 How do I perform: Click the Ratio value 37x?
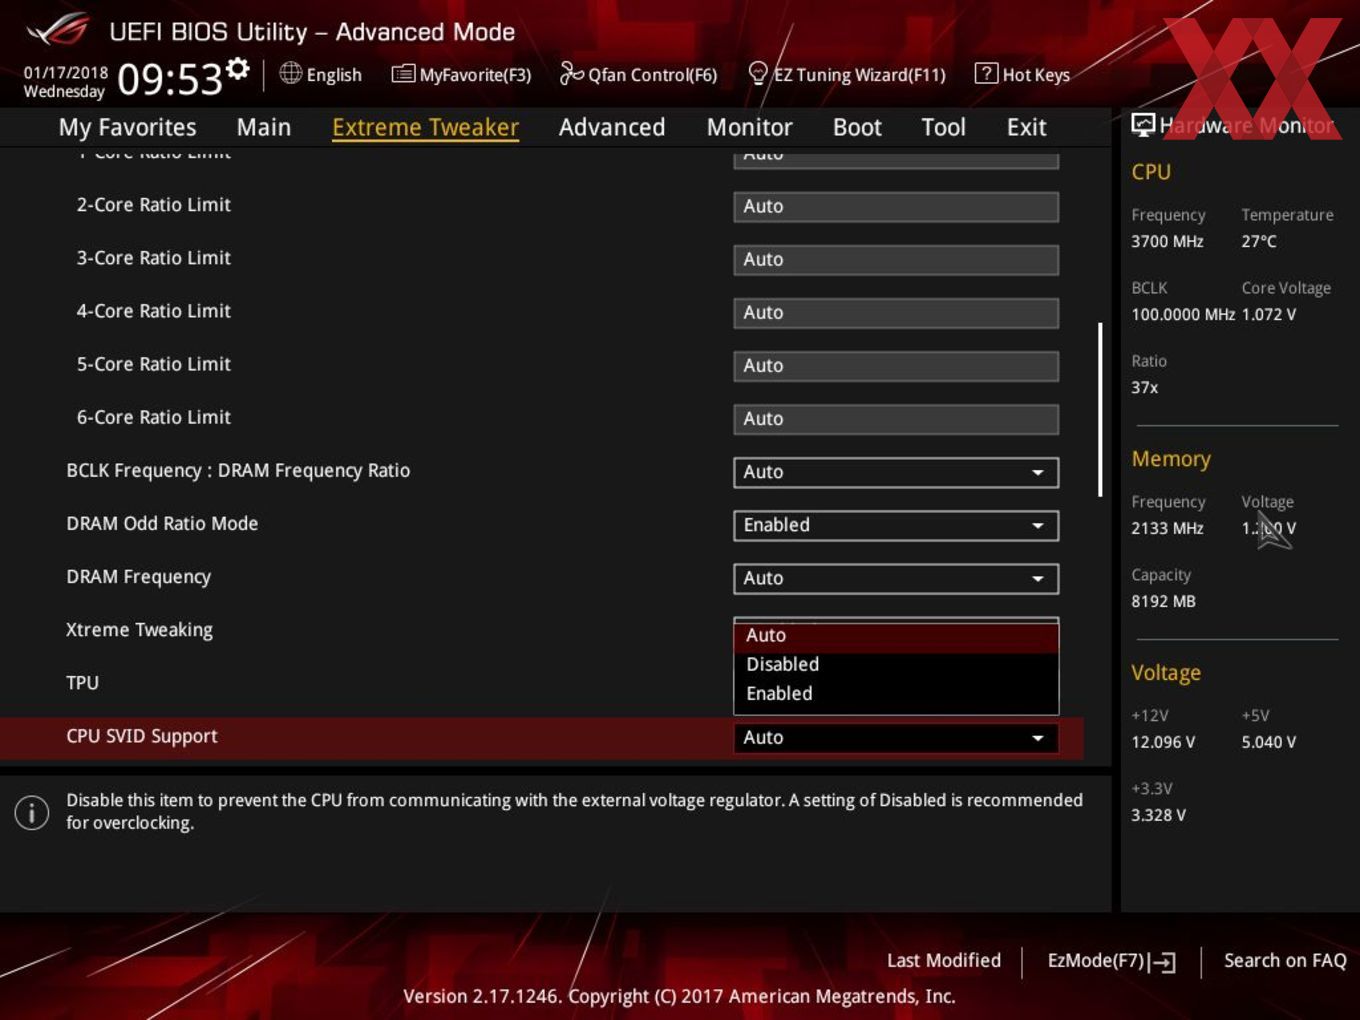coord(1145,388)
